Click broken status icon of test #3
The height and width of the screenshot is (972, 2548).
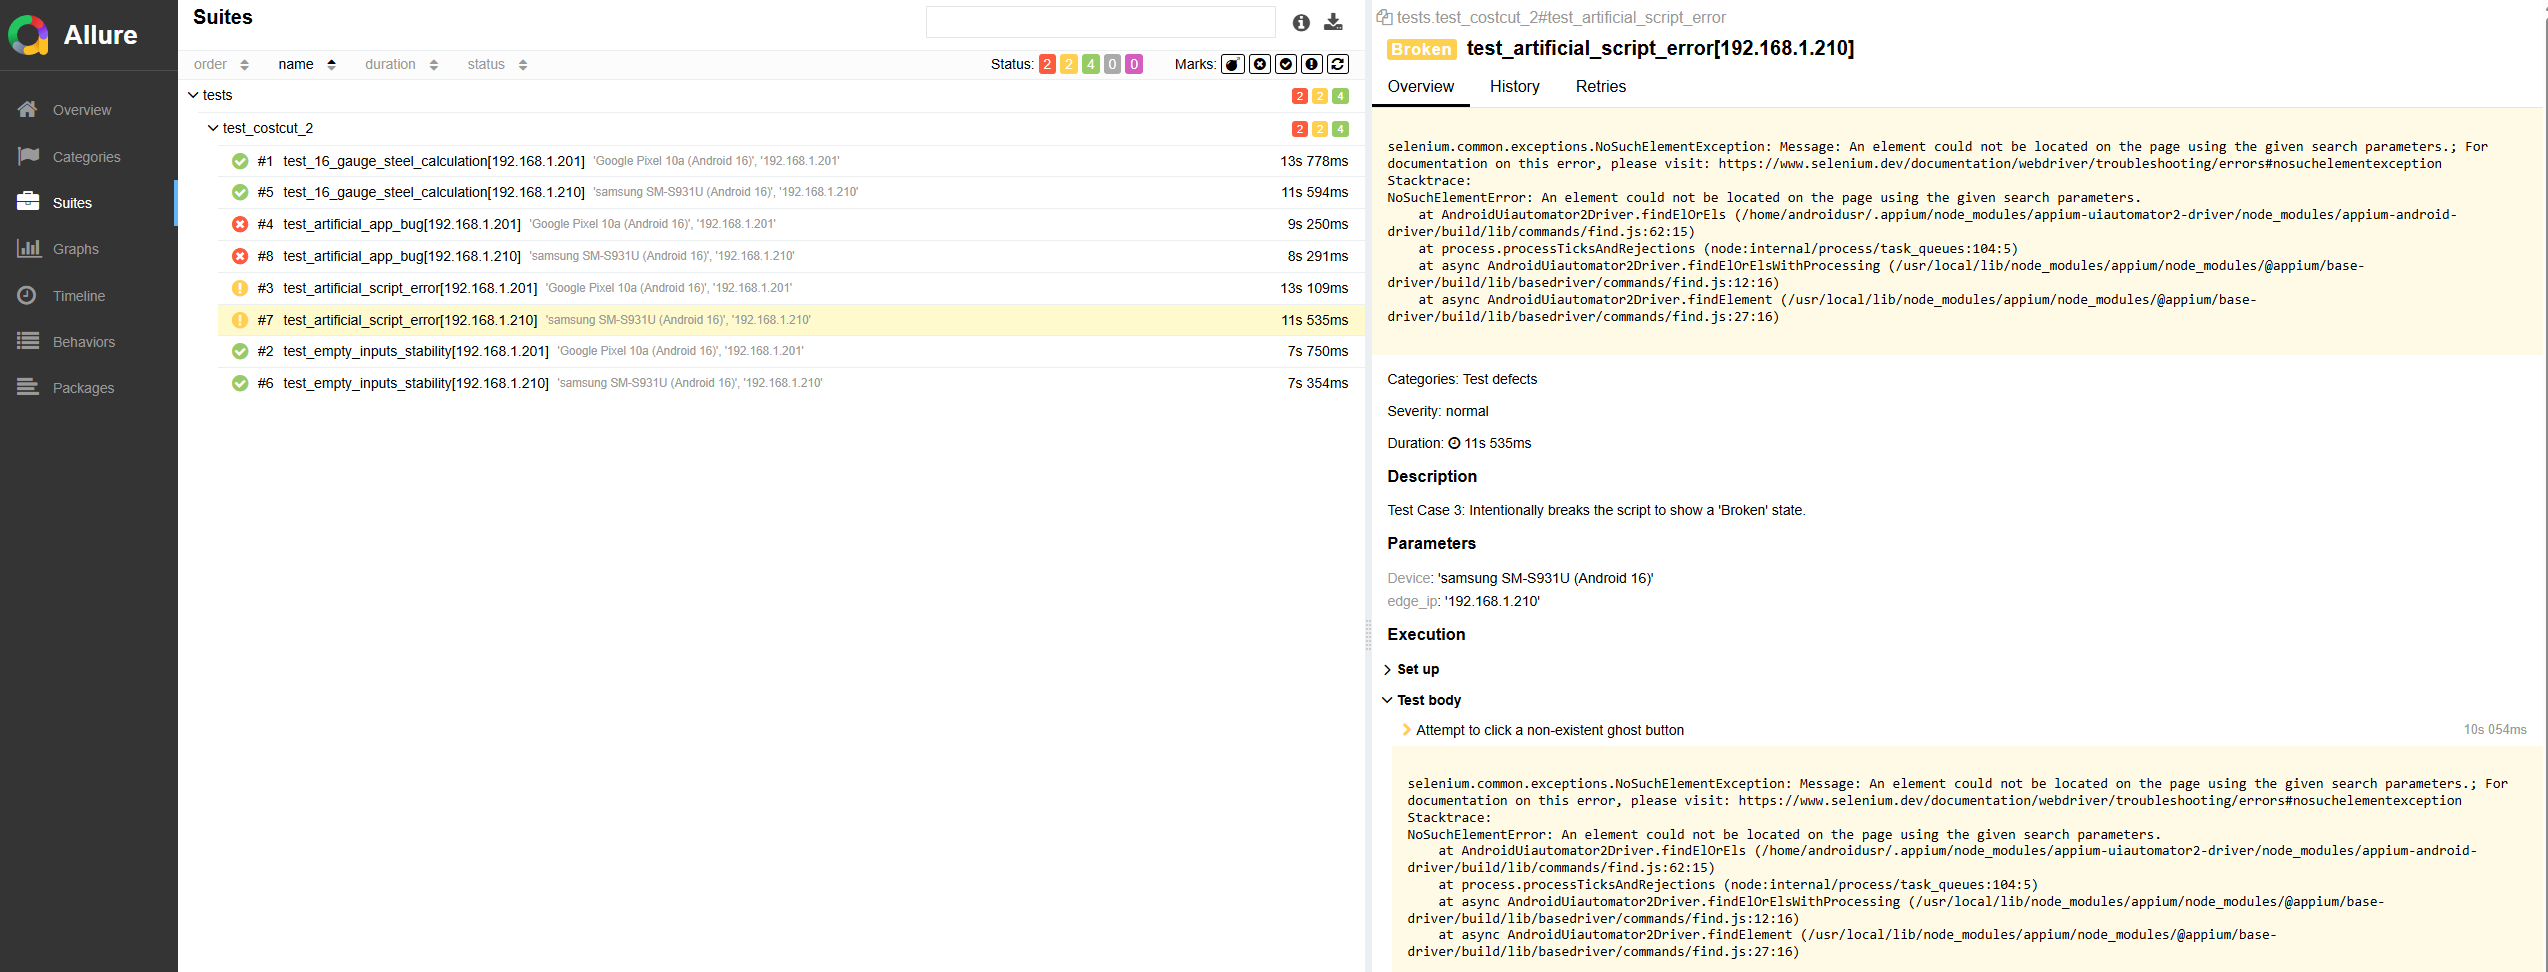pyautogui.click(x=240, y=288)
